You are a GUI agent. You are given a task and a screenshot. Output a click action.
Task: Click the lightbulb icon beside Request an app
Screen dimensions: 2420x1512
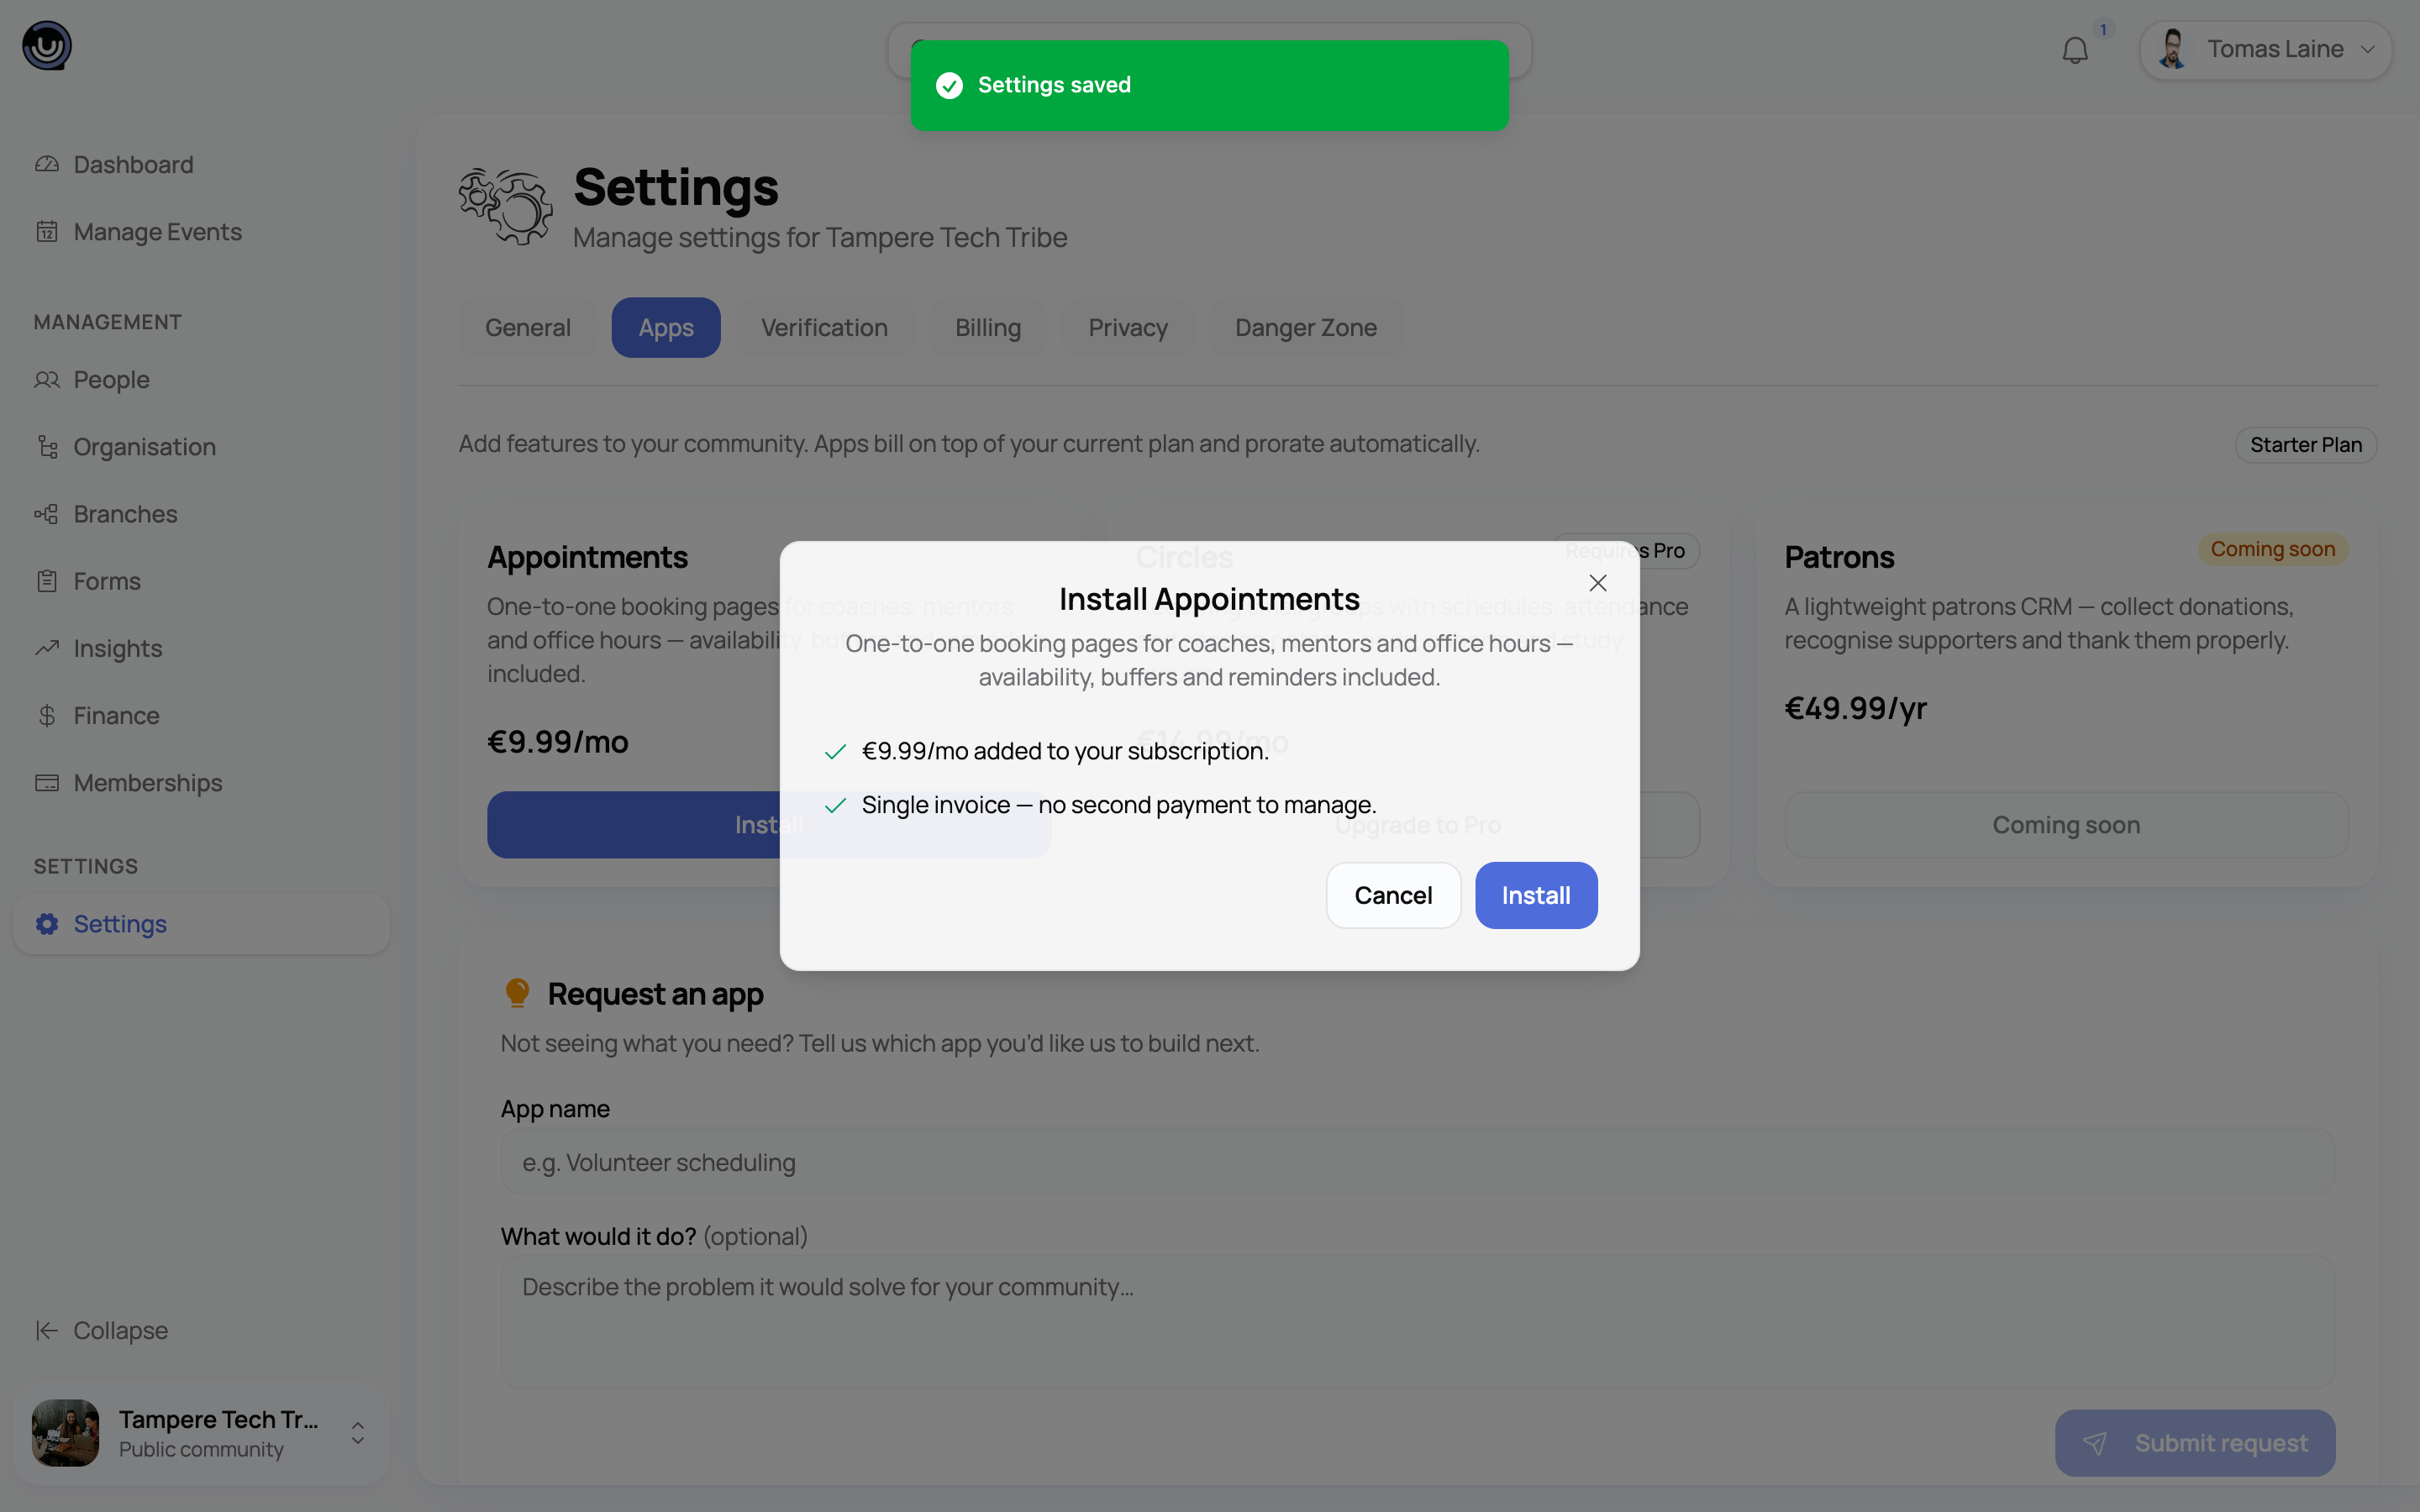(x=517, y=993)
